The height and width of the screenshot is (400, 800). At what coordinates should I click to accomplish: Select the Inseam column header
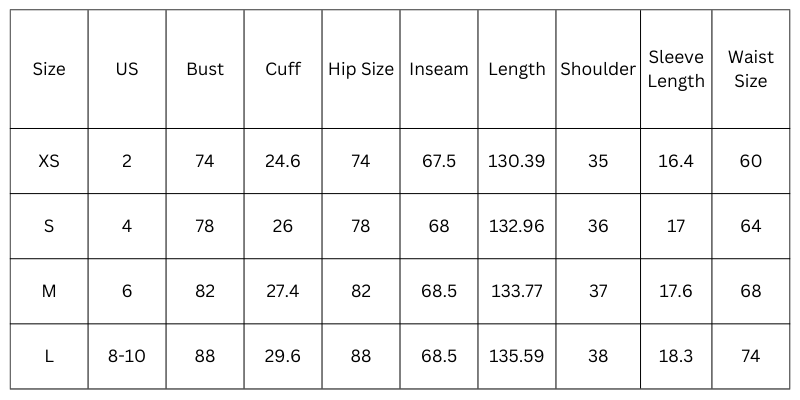click(x=439, y=69)
